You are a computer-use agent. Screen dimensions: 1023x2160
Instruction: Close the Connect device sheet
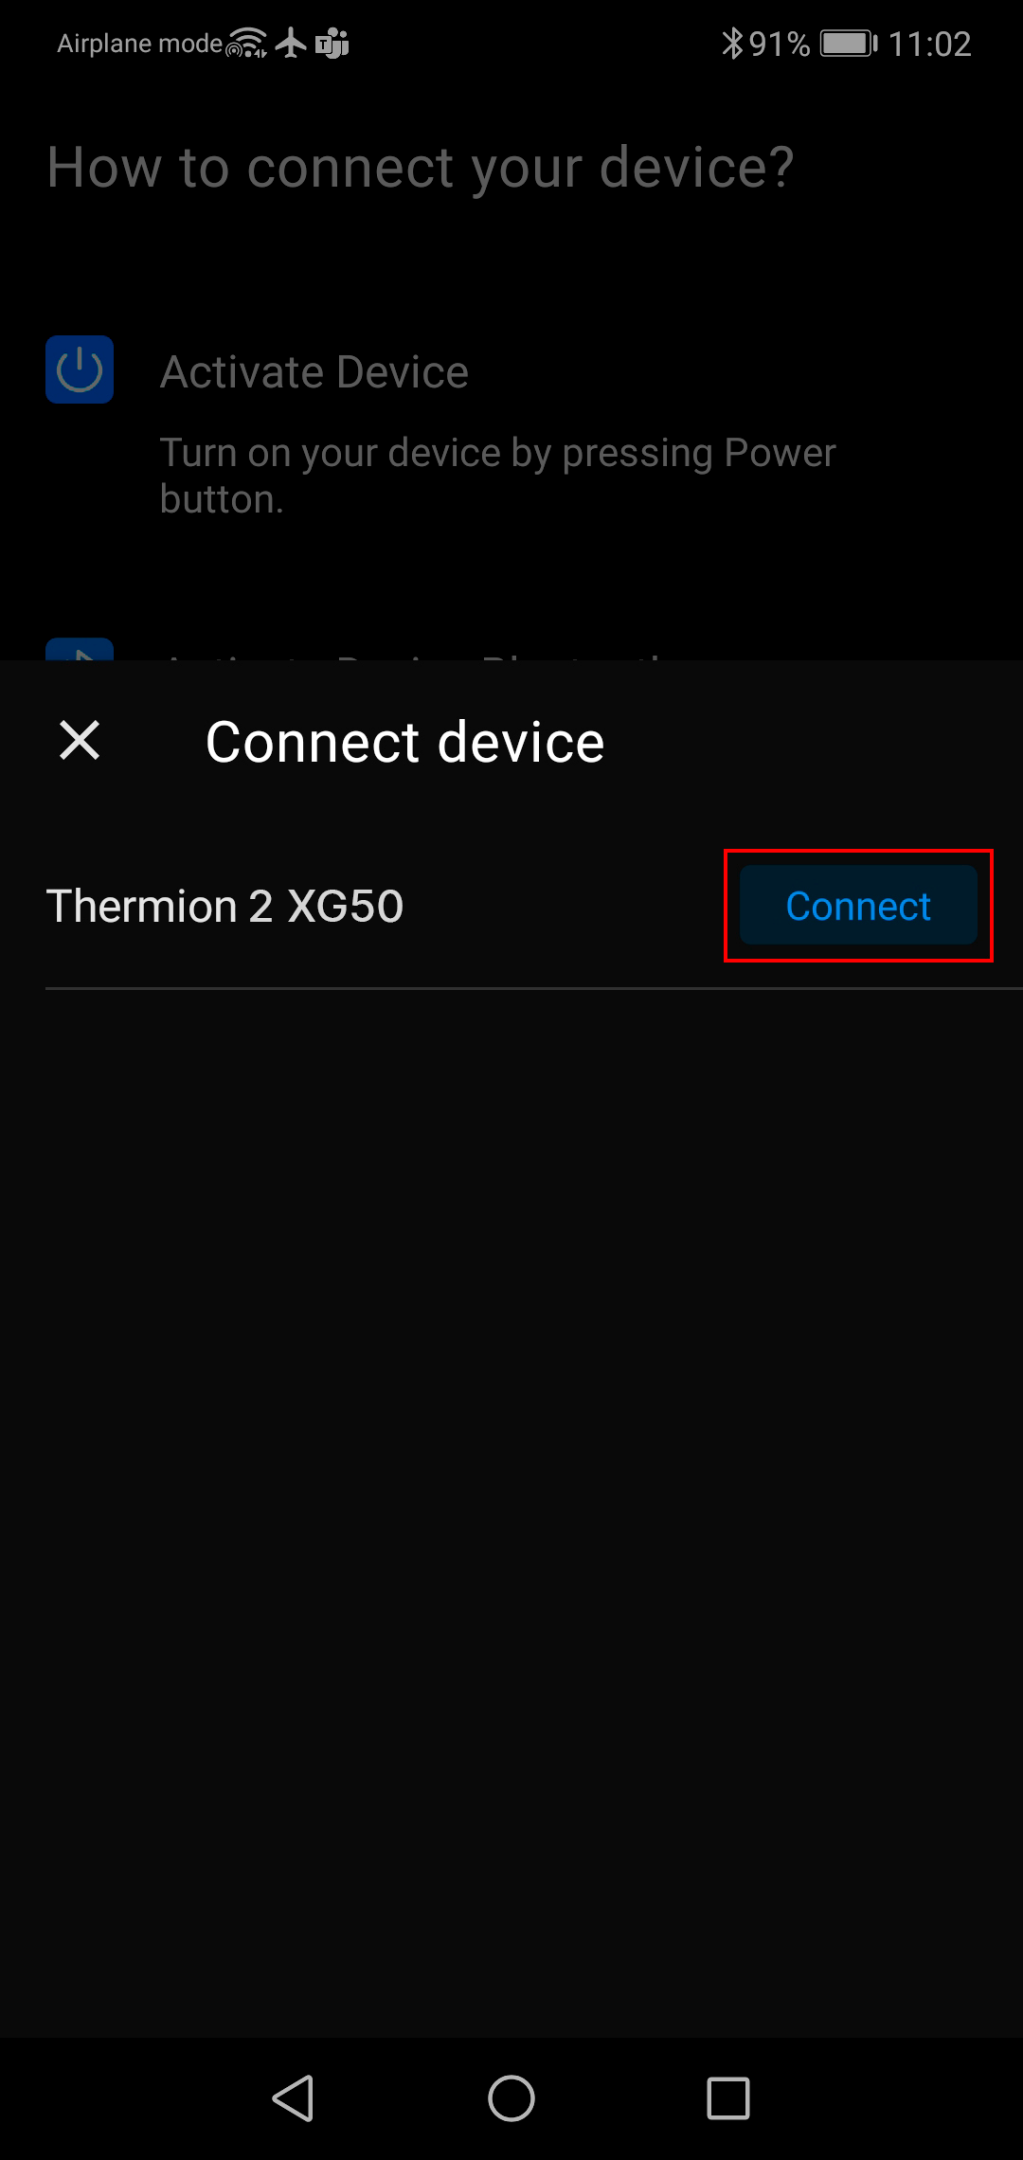pos(79,741)
